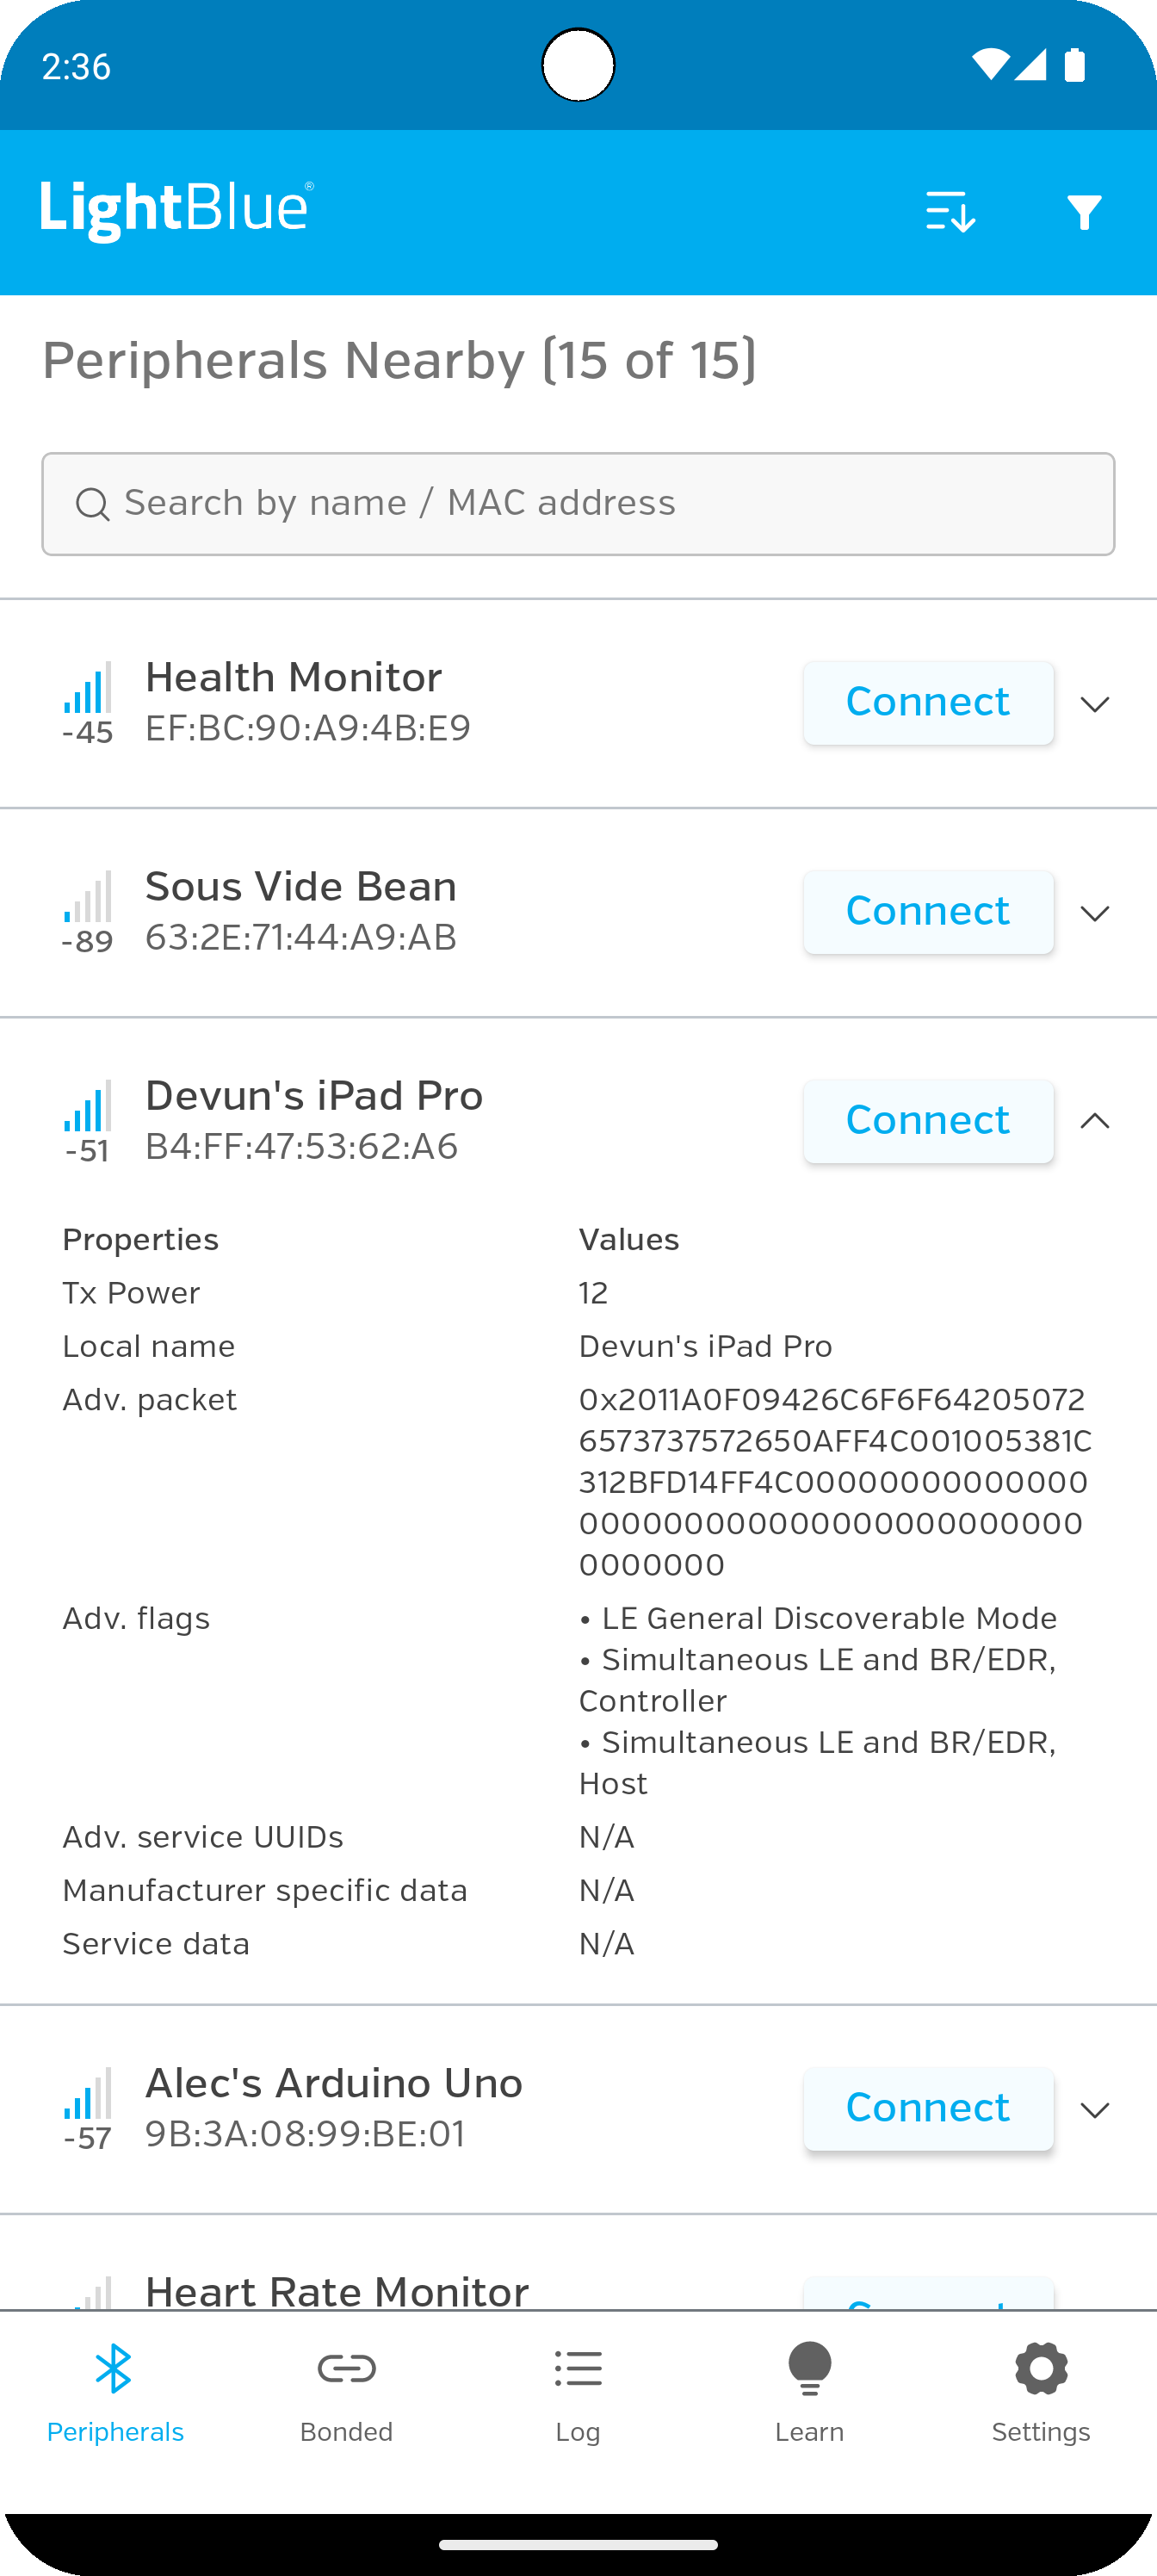Open the filter funnel icon
The width and height of the screenshot is (1157, 2576).
[x=1084, y=212]
